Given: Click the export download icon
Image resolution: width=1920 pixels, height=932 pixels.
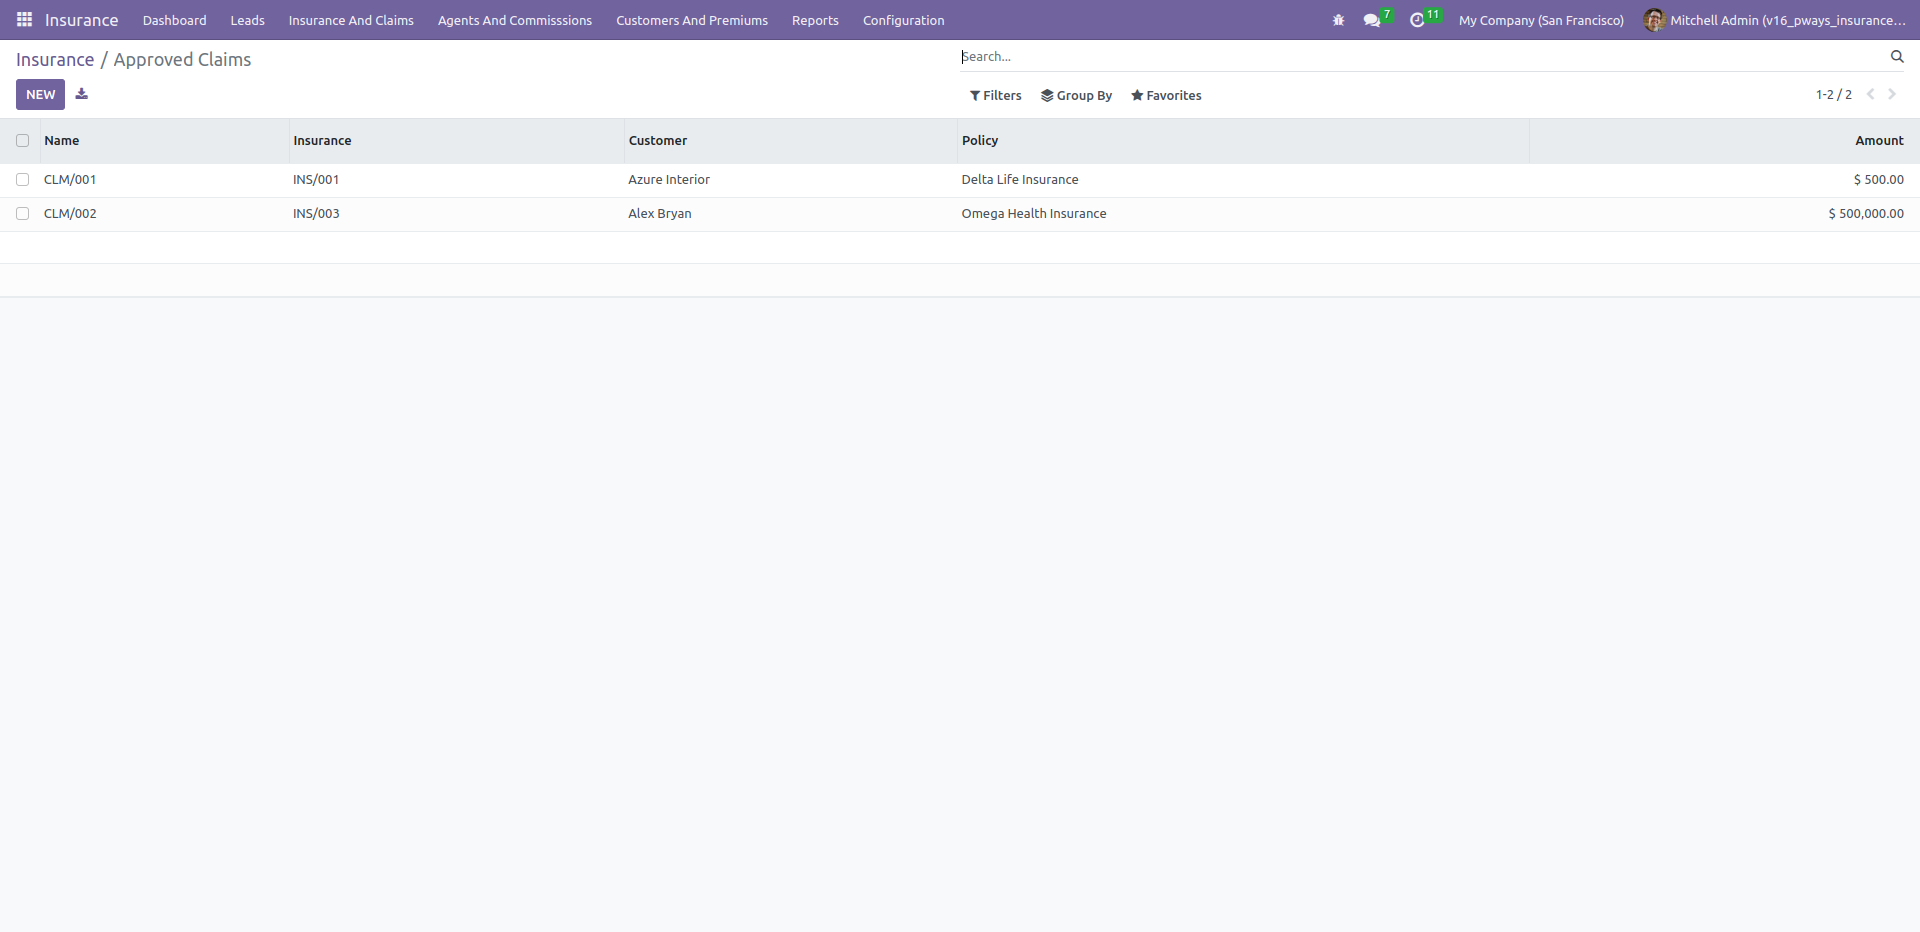Looking at the screenshot, I should pyautogui.click(x=82, y=94).
